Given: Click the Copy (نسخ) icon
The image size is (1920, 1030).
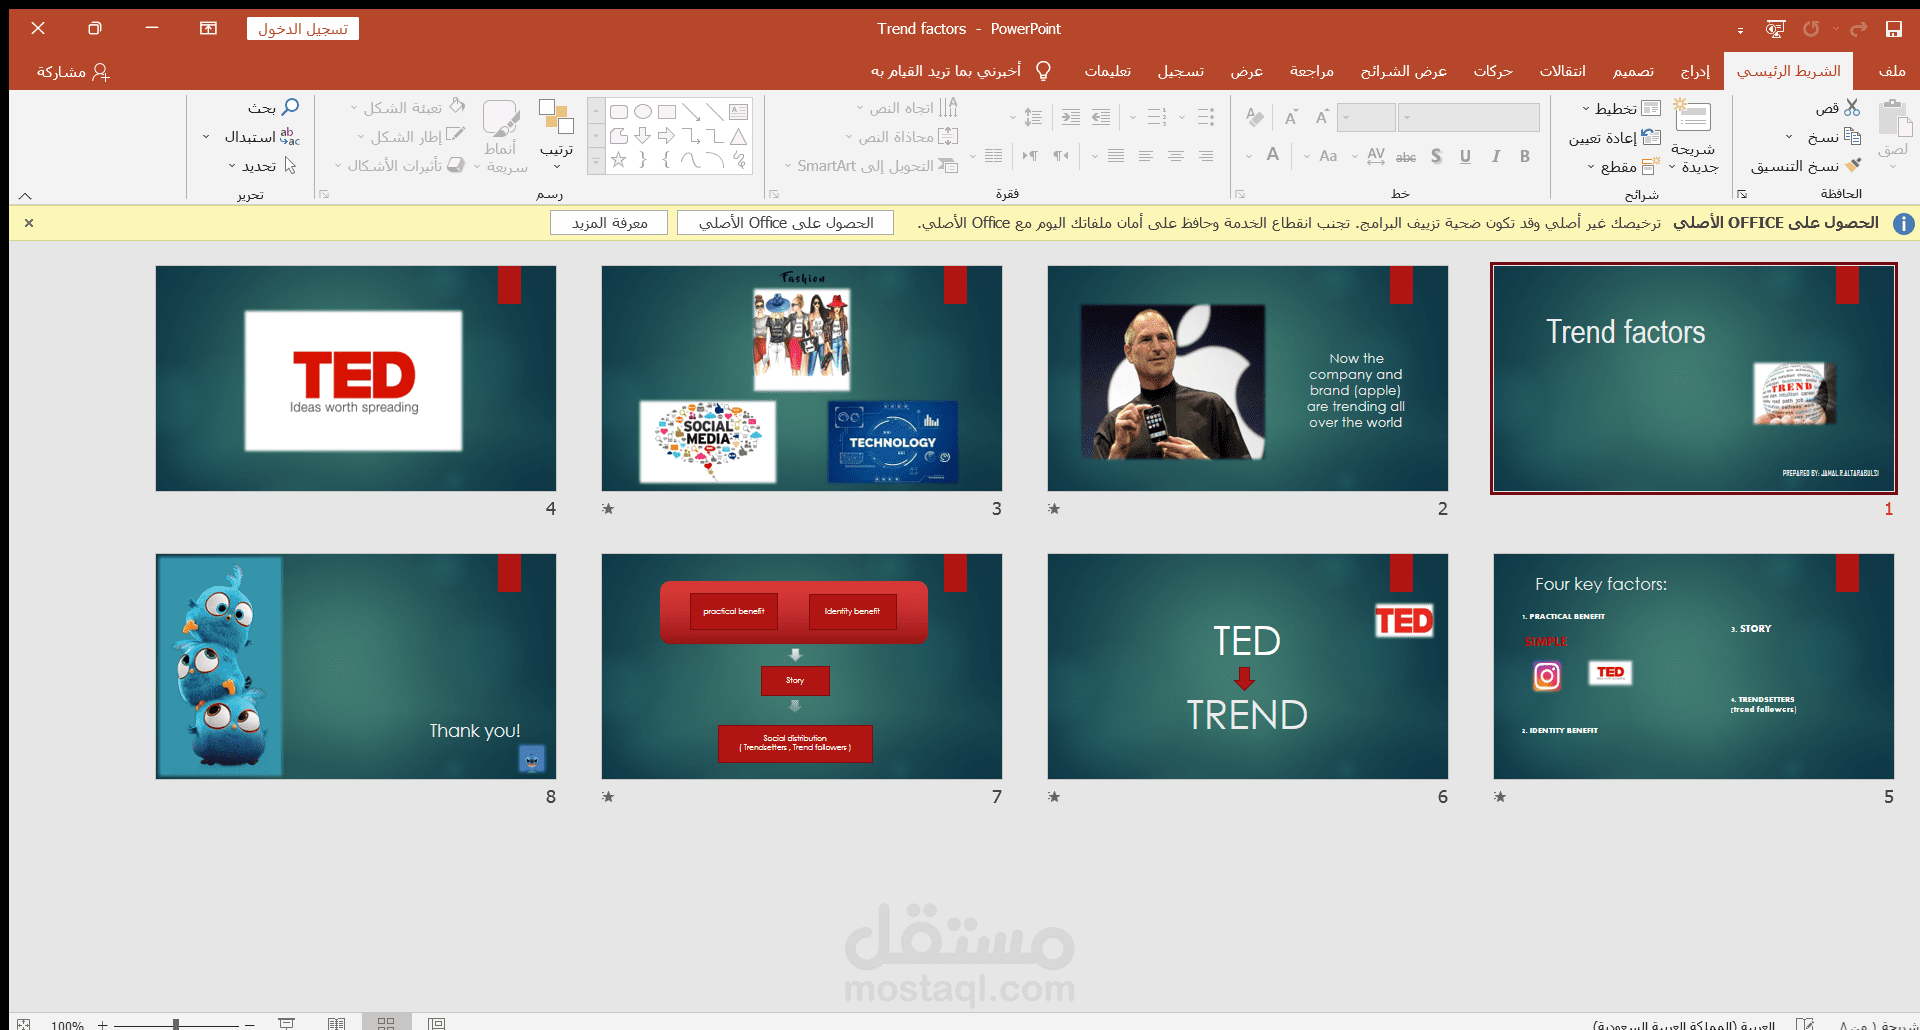Looking at the screenshot, I should point(1852,136).
